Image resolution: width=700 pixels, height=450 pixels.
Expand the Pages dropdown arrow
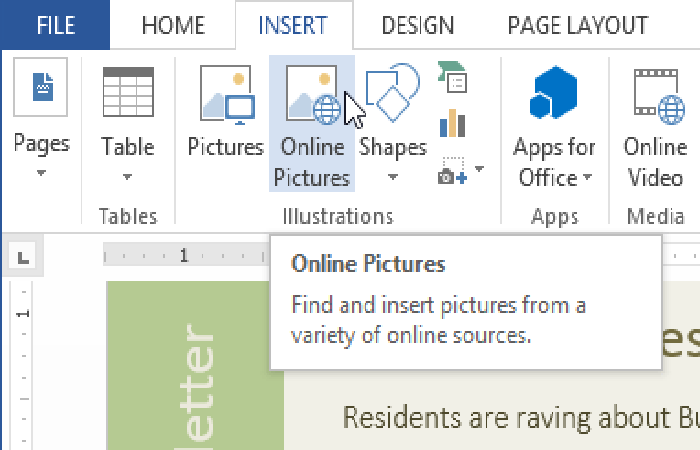tap(41, 173)
